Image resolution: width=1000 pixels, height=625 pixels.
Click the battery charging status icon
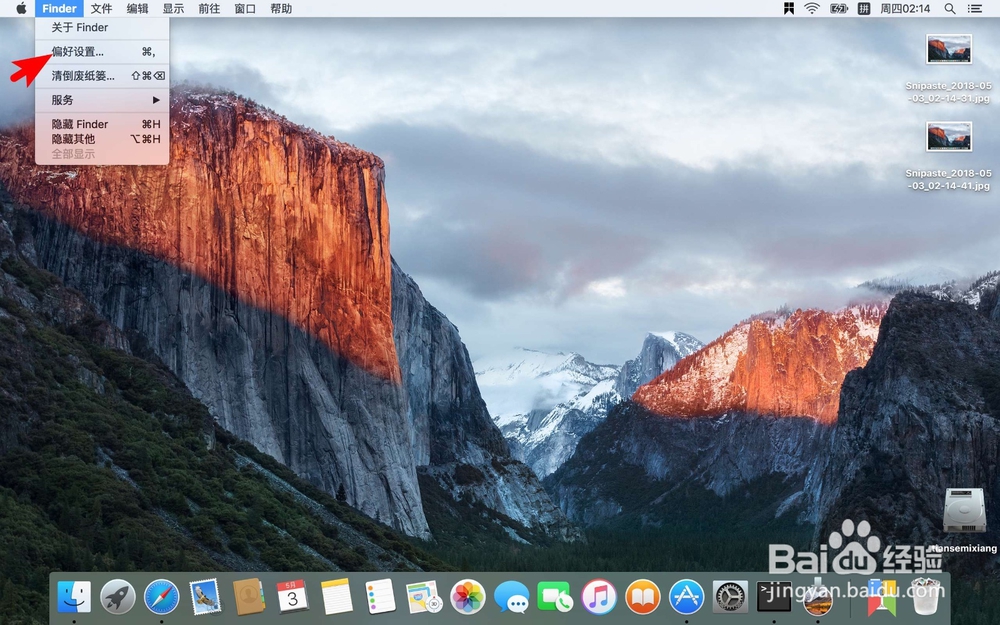coord(838,8)
